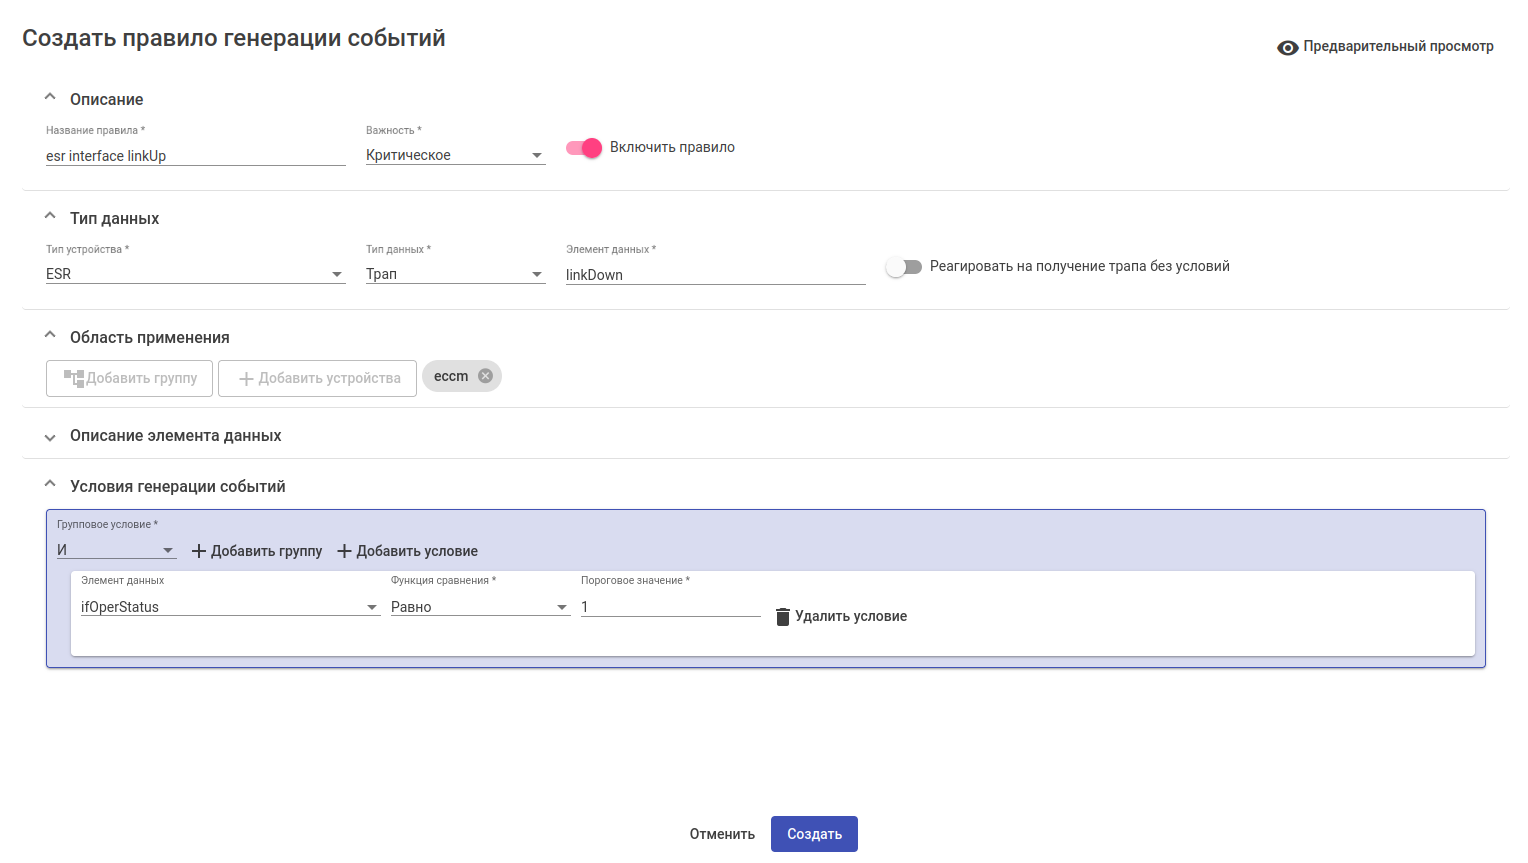Disable the Включить правило toggle

point(584,148)
